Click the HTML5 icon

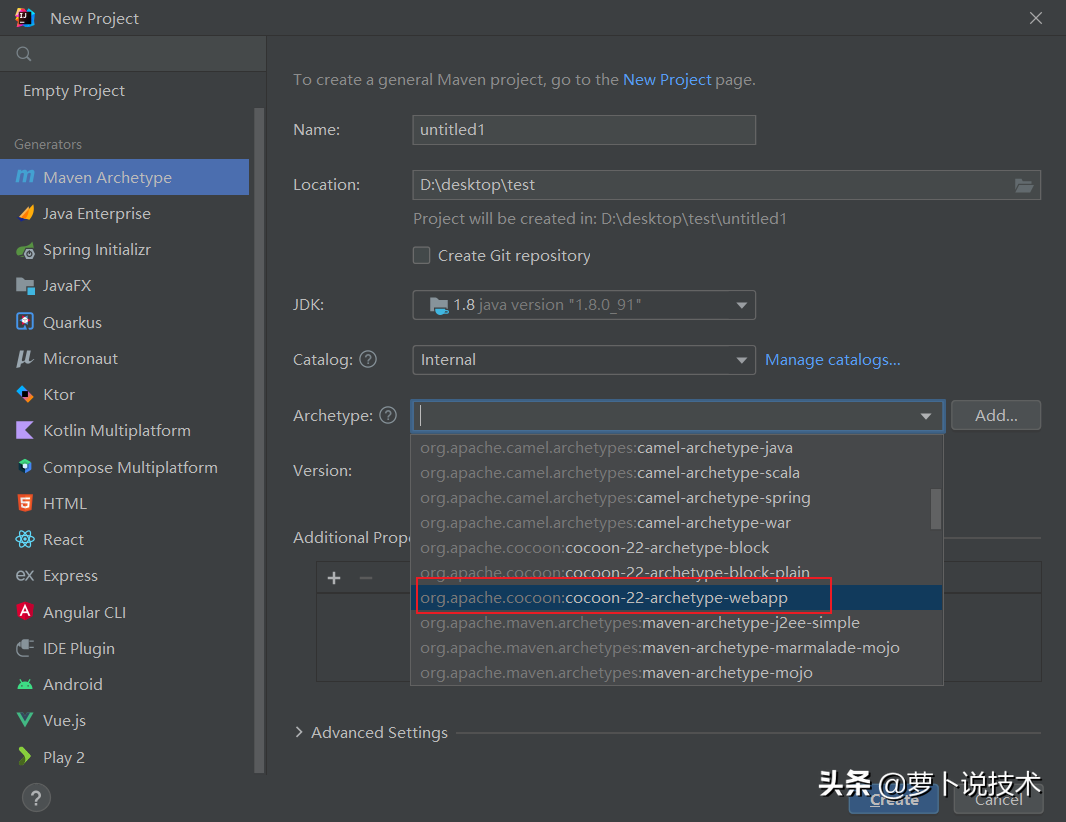tap(25, 503)
